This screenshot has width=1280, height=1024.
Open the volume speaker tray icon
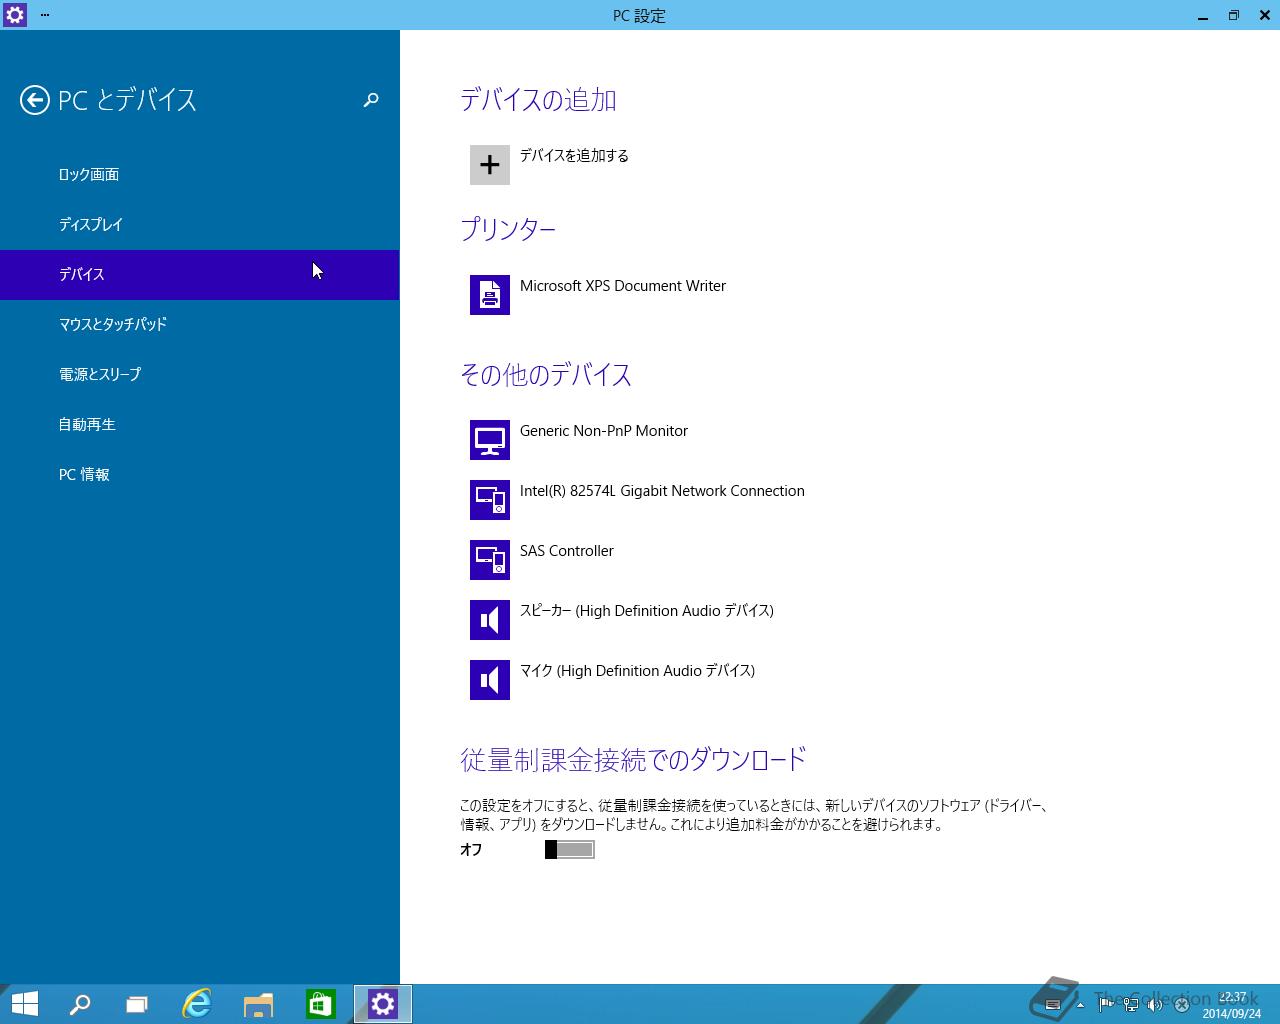click(x=1155, y=1005)
